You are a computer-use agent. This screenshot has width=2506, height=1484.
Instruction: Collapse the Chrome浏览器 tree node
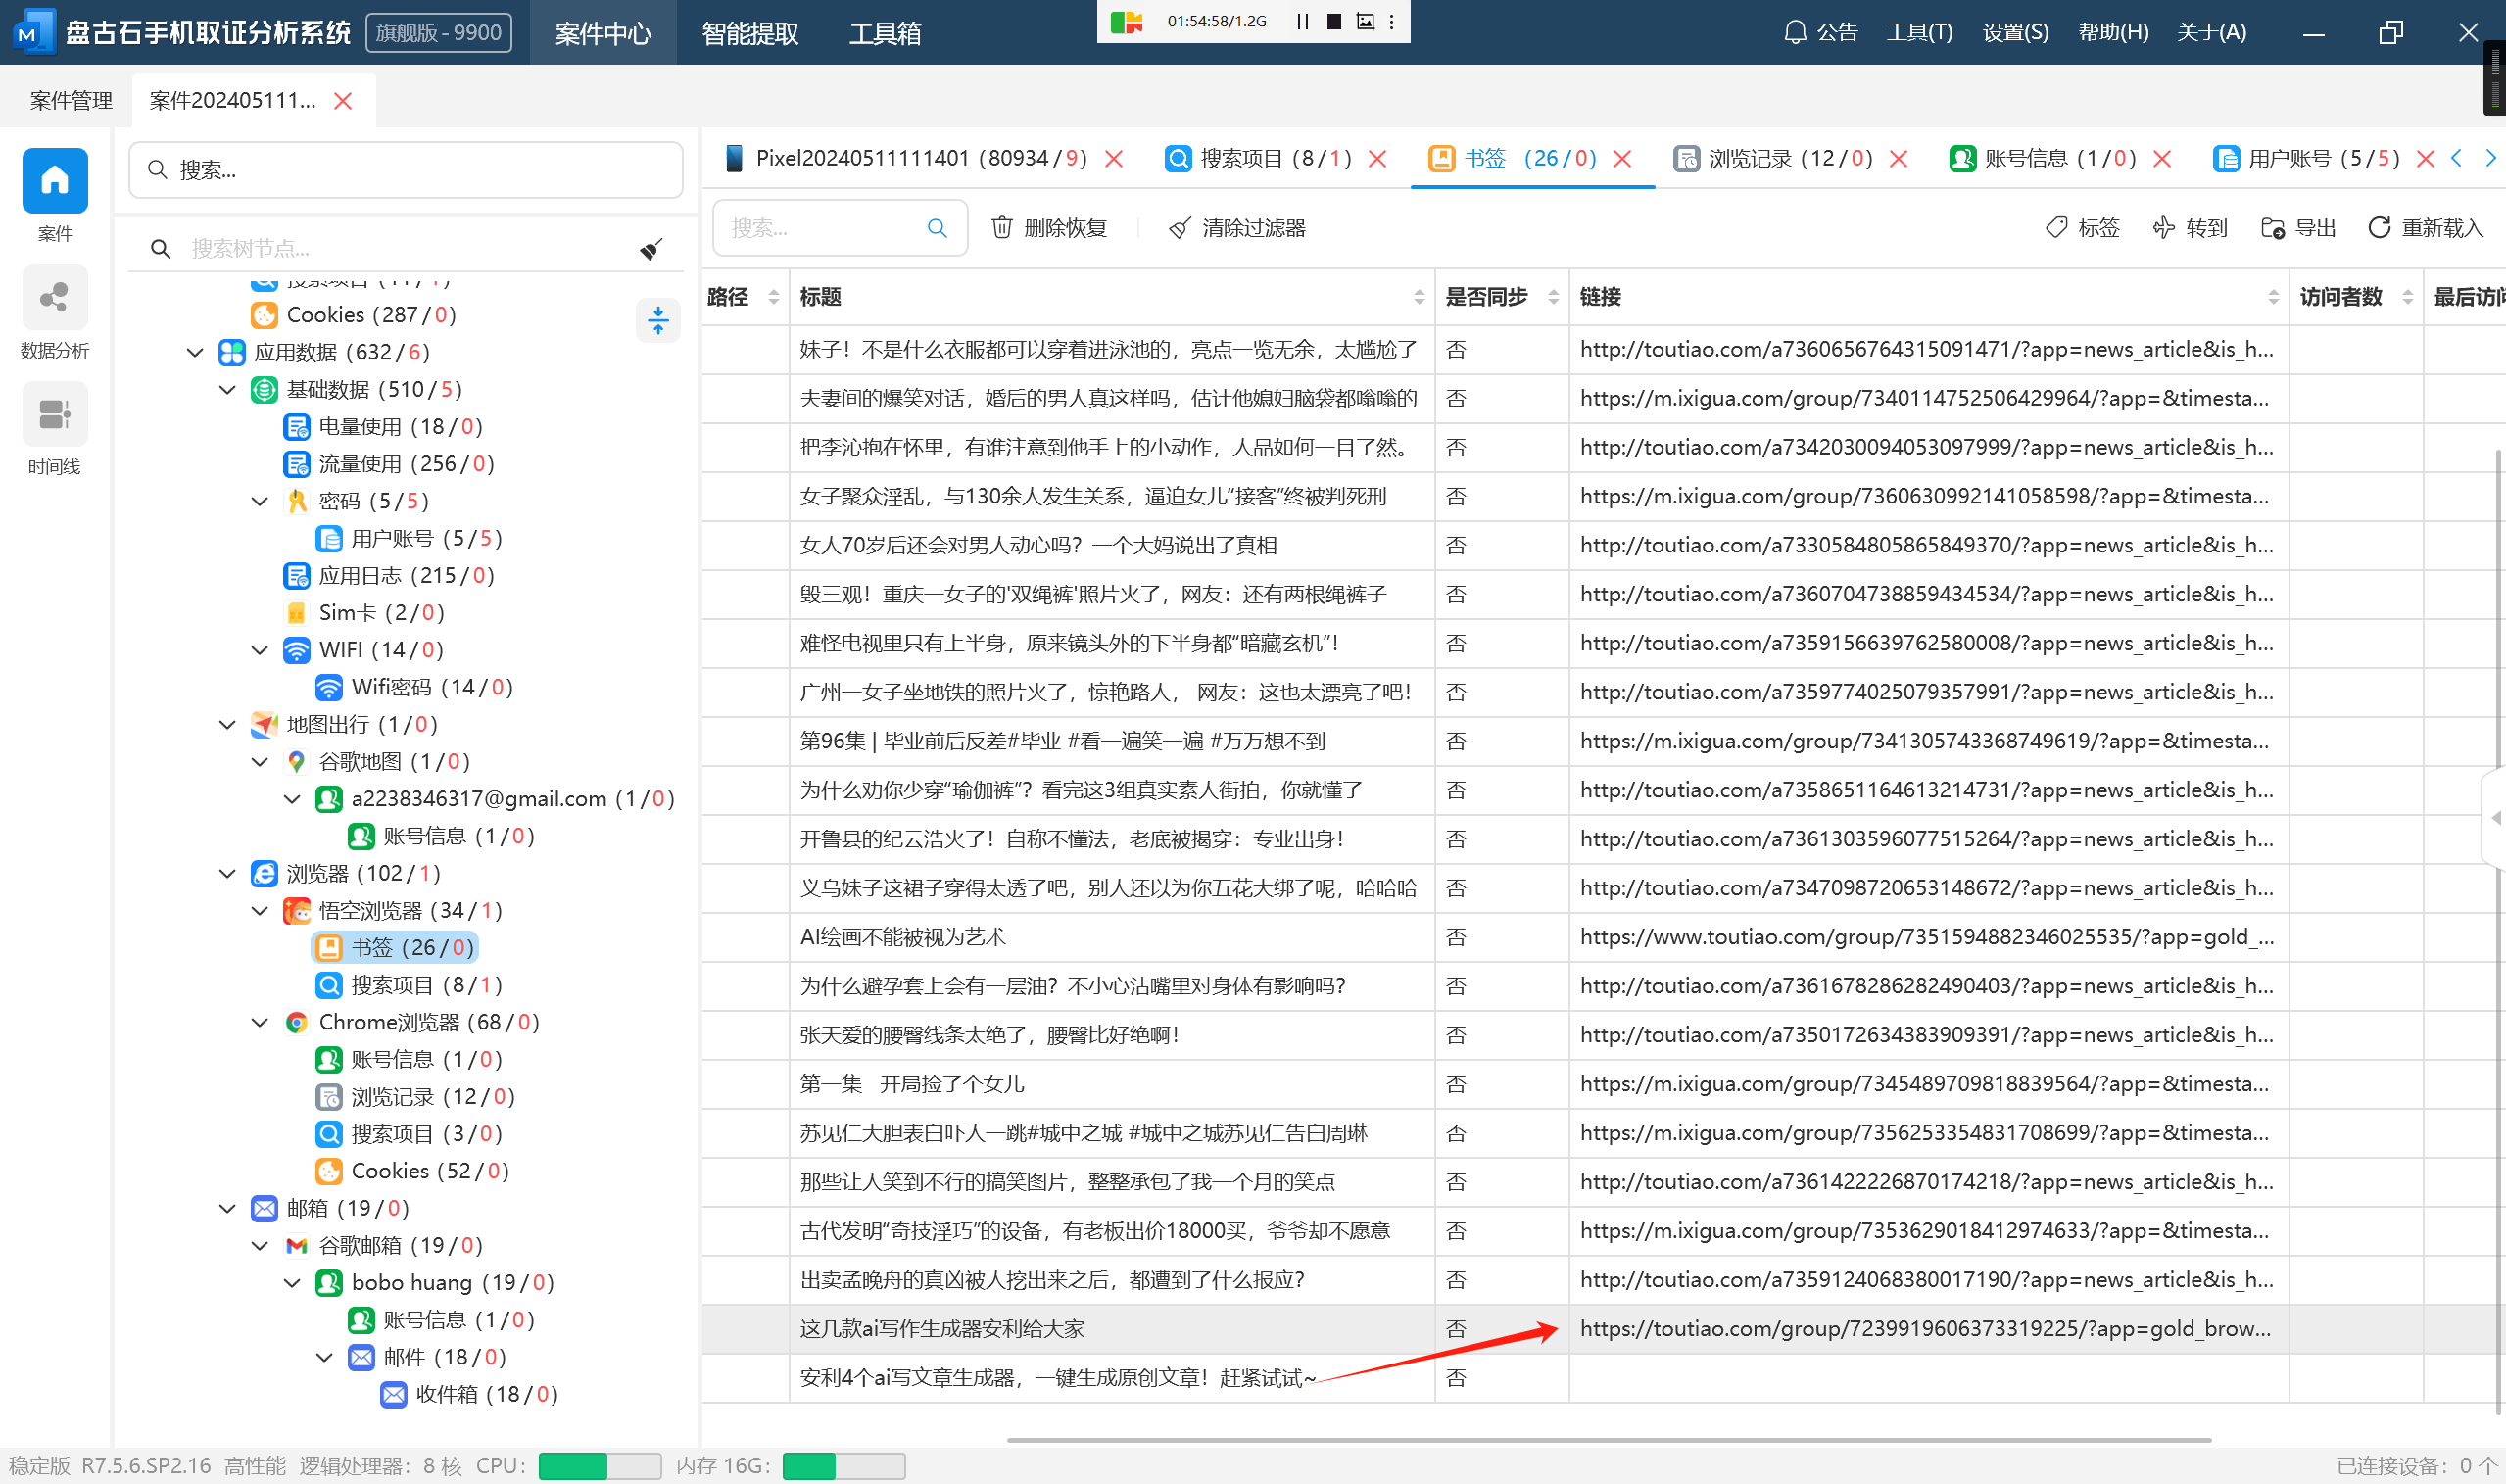(x=260, y=1022)
